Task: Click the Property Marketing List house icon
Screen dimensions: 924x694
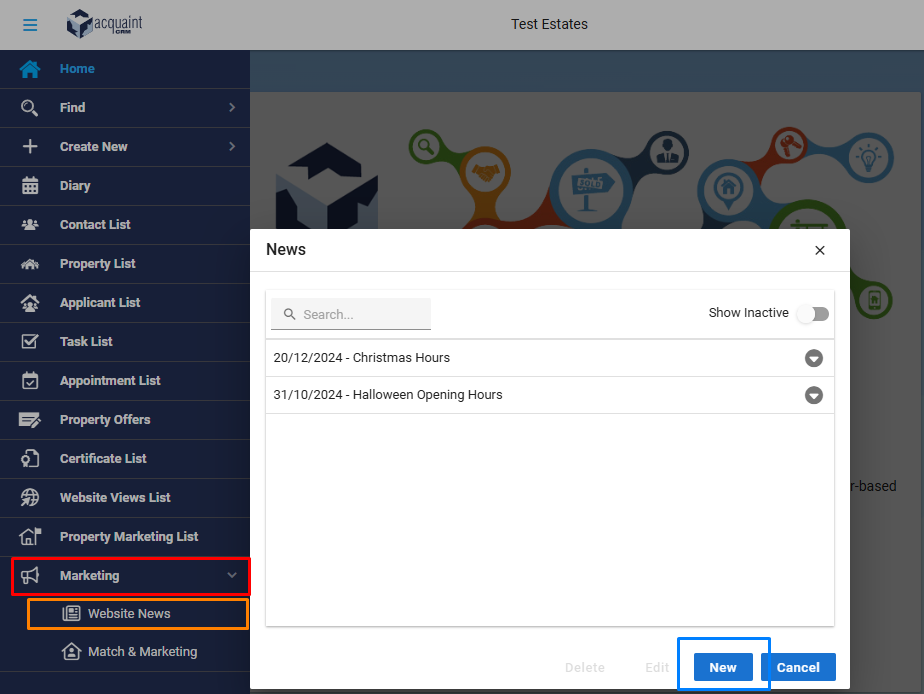Action: click(x=30, y=537)
